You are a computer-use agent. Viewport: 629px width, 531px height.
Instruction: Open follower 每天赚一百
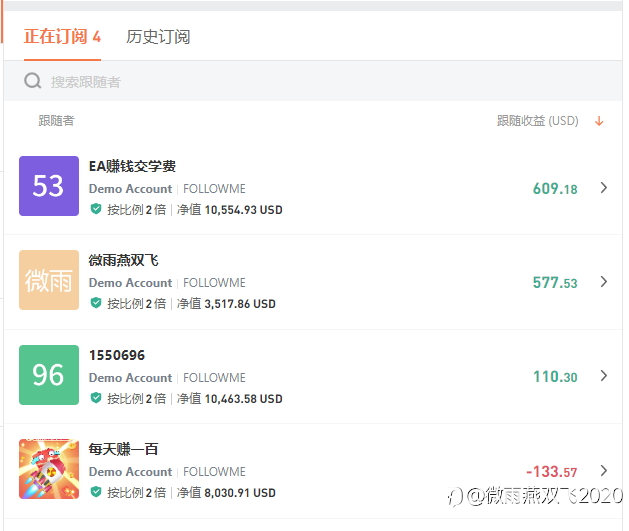(x=124, y=449)
